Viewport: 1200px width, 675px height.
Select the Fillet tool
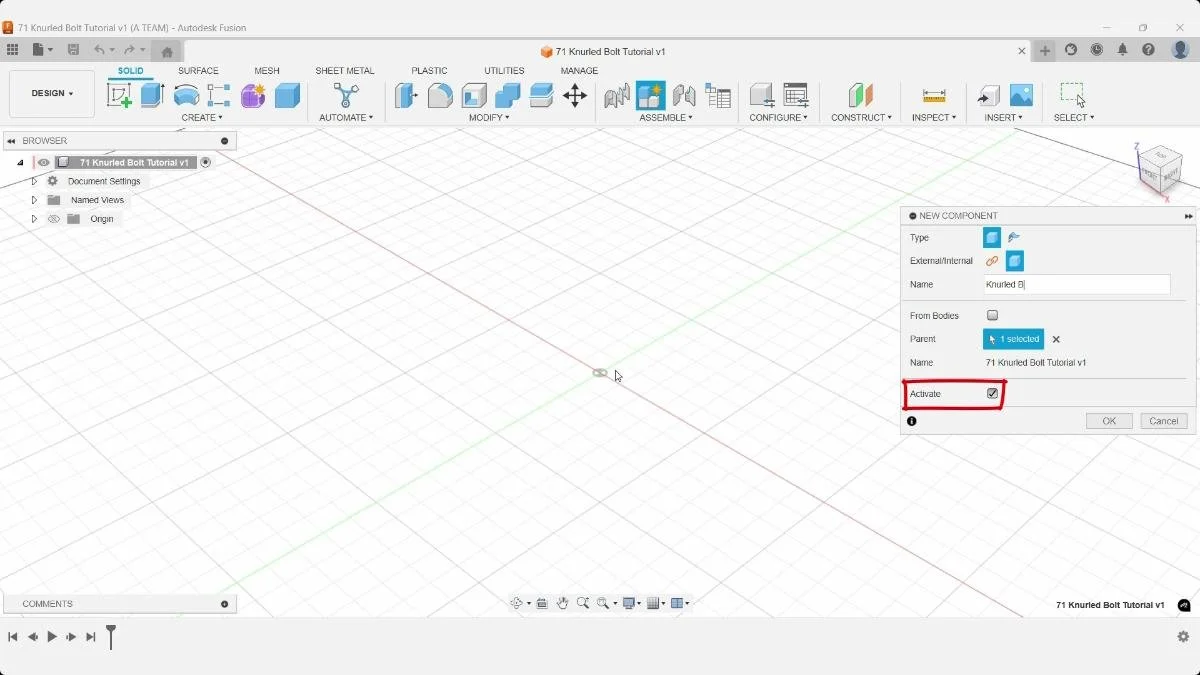440,95
